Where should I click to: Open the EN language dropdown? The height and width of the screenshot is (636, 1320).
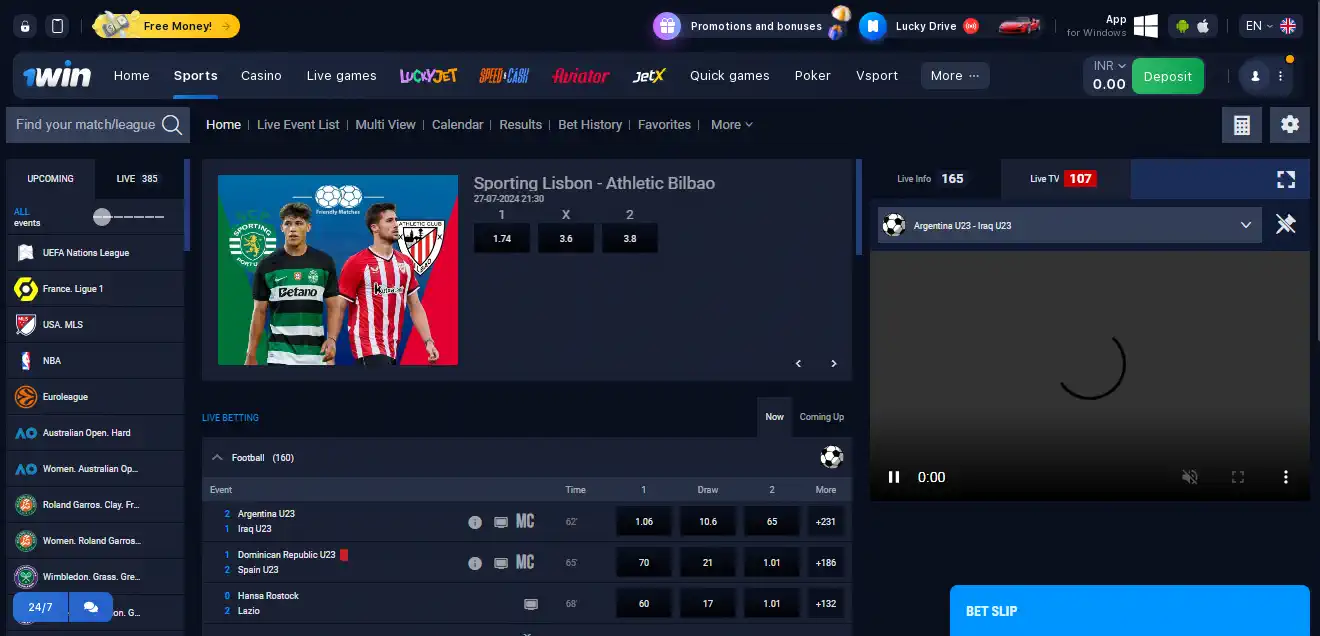(1262, 25)
